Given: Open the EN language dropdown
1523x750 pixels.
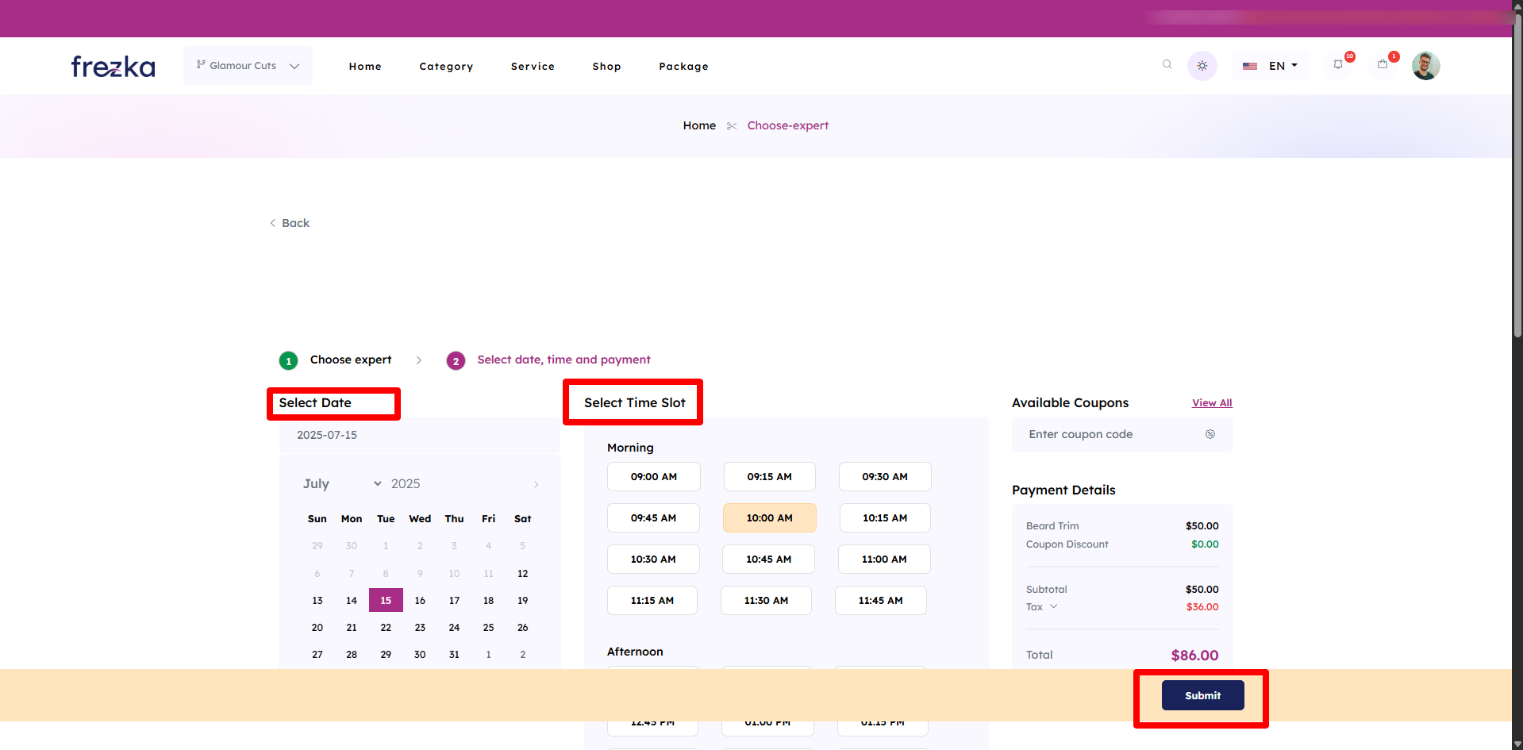Looking at the screenshot, I should tap(1270, 66).
